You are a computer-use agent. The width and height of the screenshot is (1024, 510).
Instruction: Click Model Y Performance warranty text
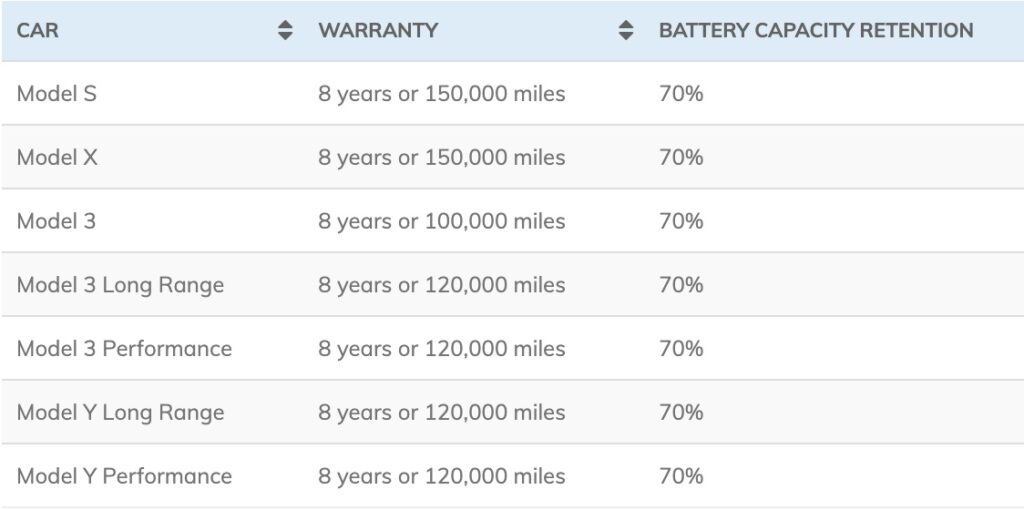[441, 476]
